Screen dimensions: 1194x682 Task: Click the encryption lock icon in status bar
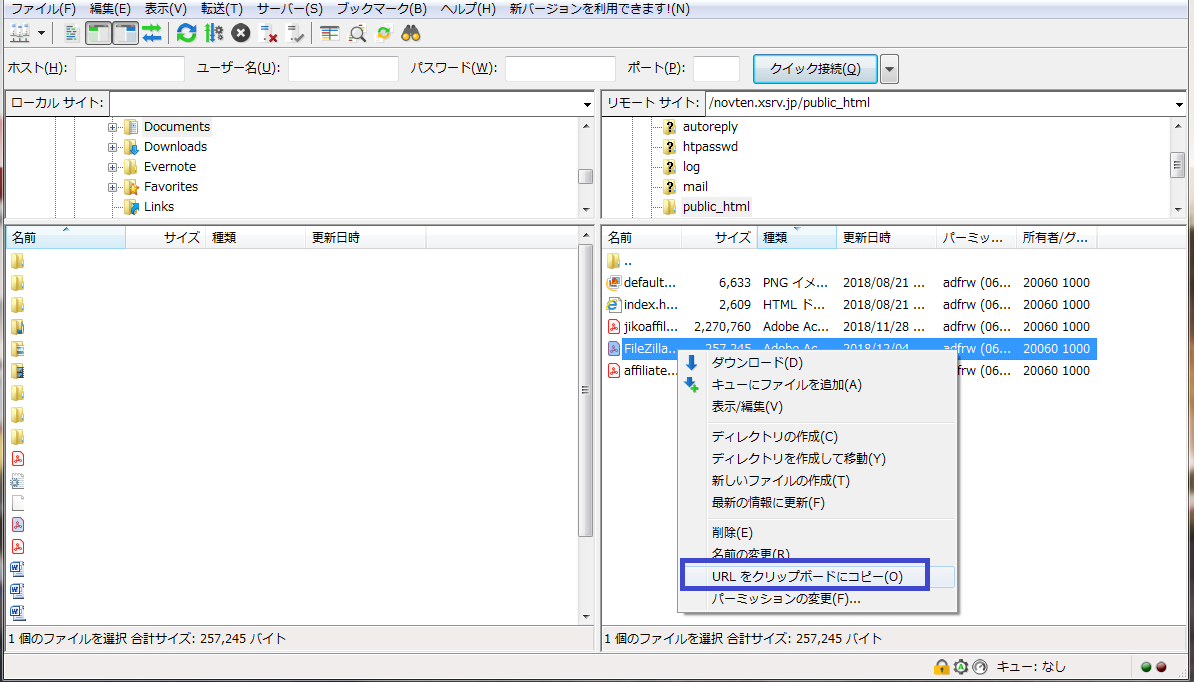tap(941, 667)
